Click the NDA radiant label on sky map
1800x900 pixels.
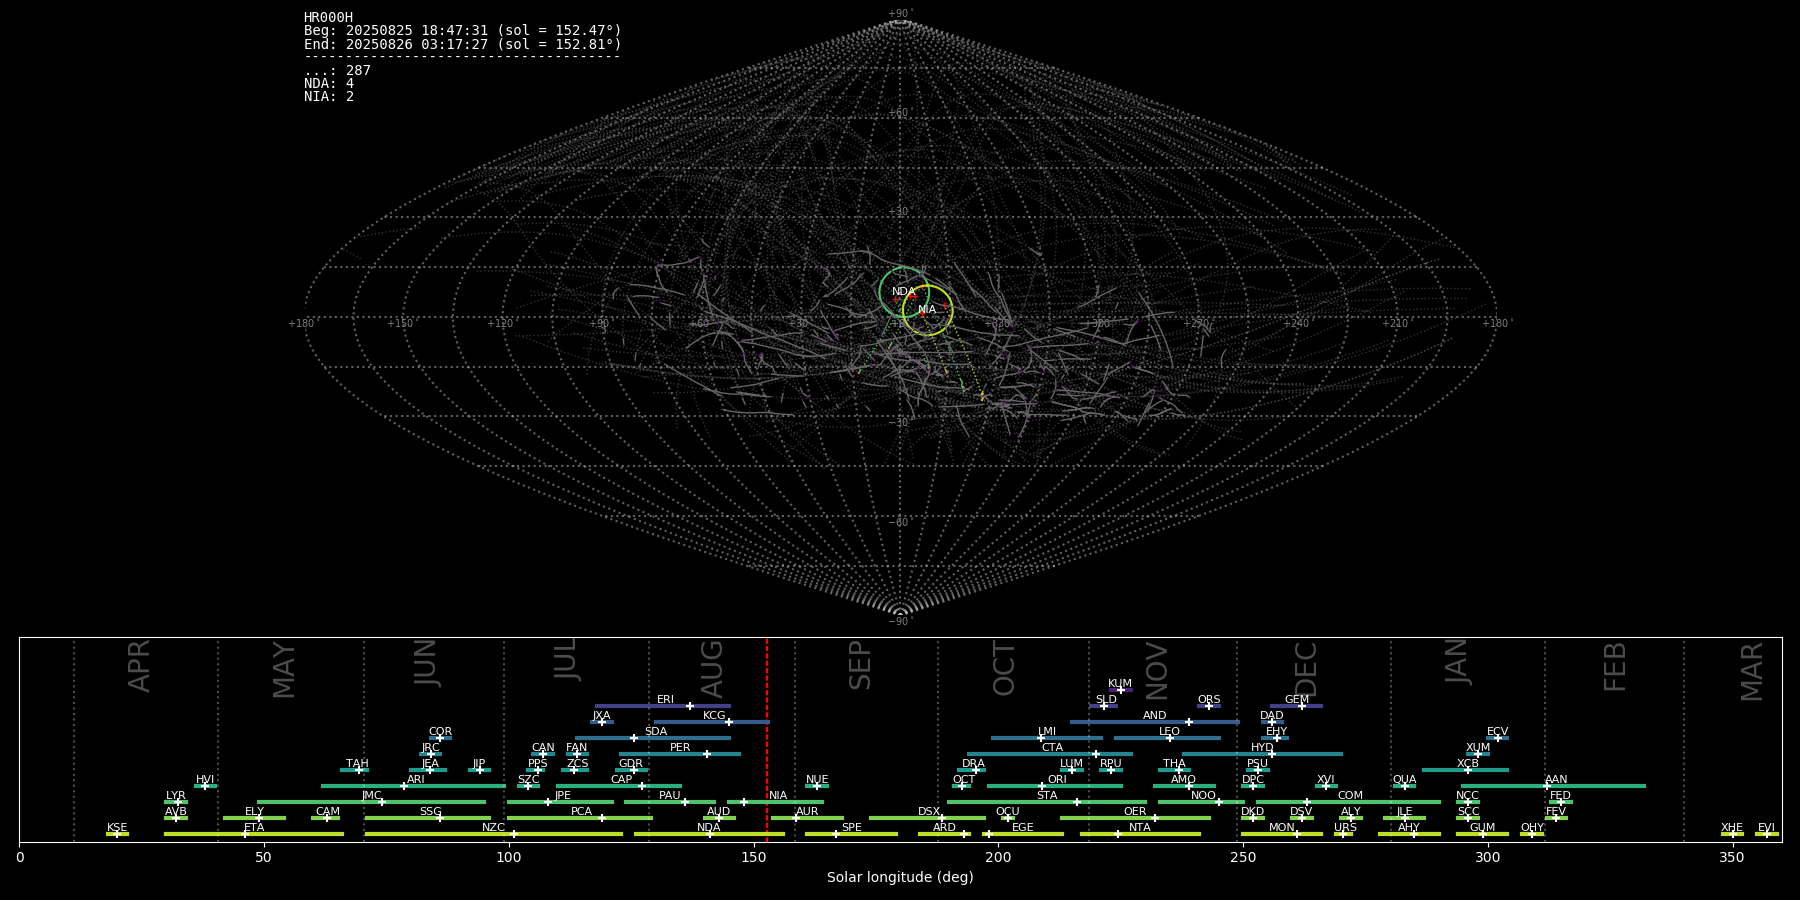903,292
